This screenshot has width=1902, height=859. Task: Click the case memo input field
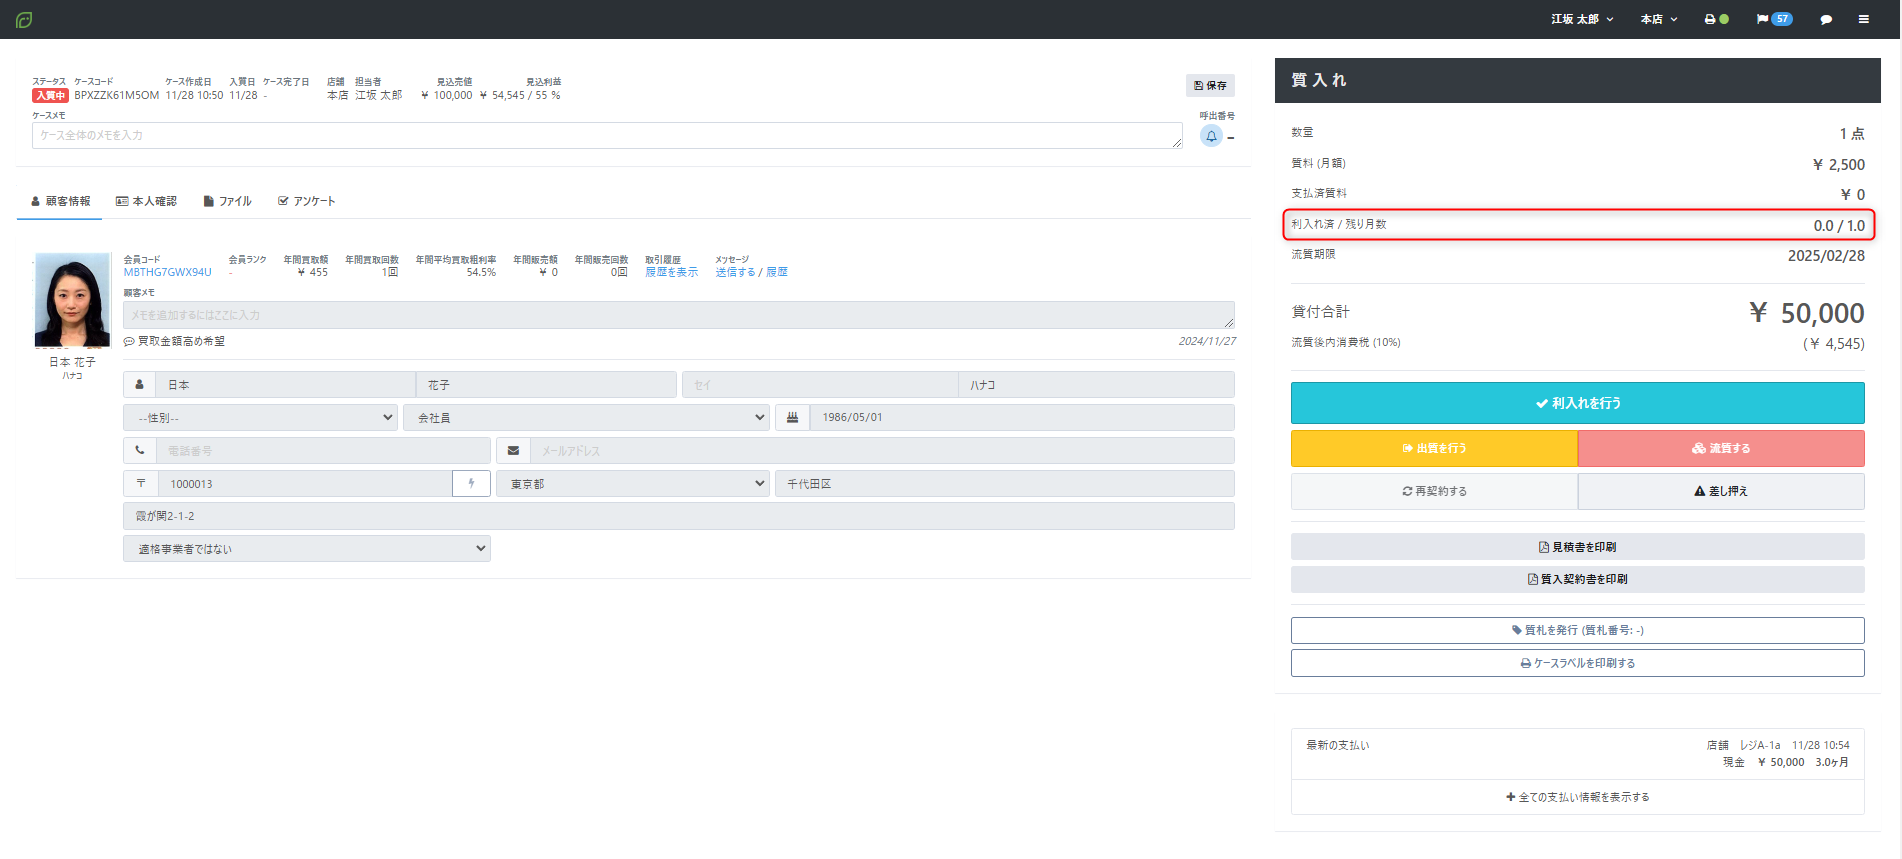[x=607, y=136]
